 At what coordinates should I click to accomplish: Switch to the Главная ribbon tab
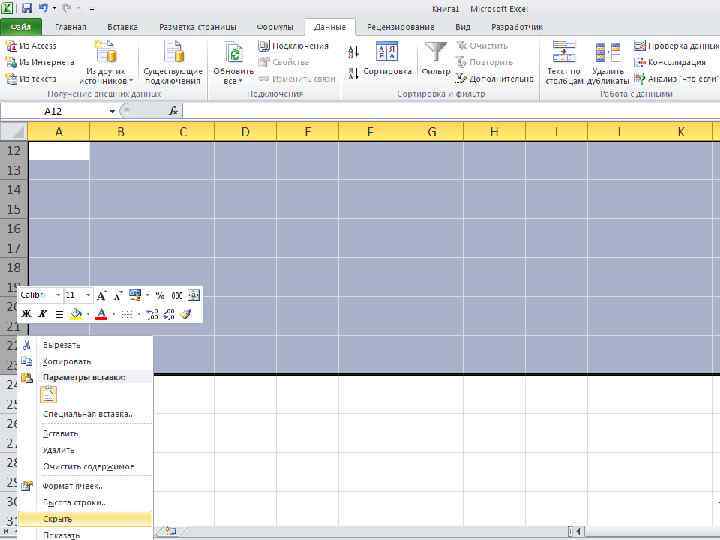point(71,27)
